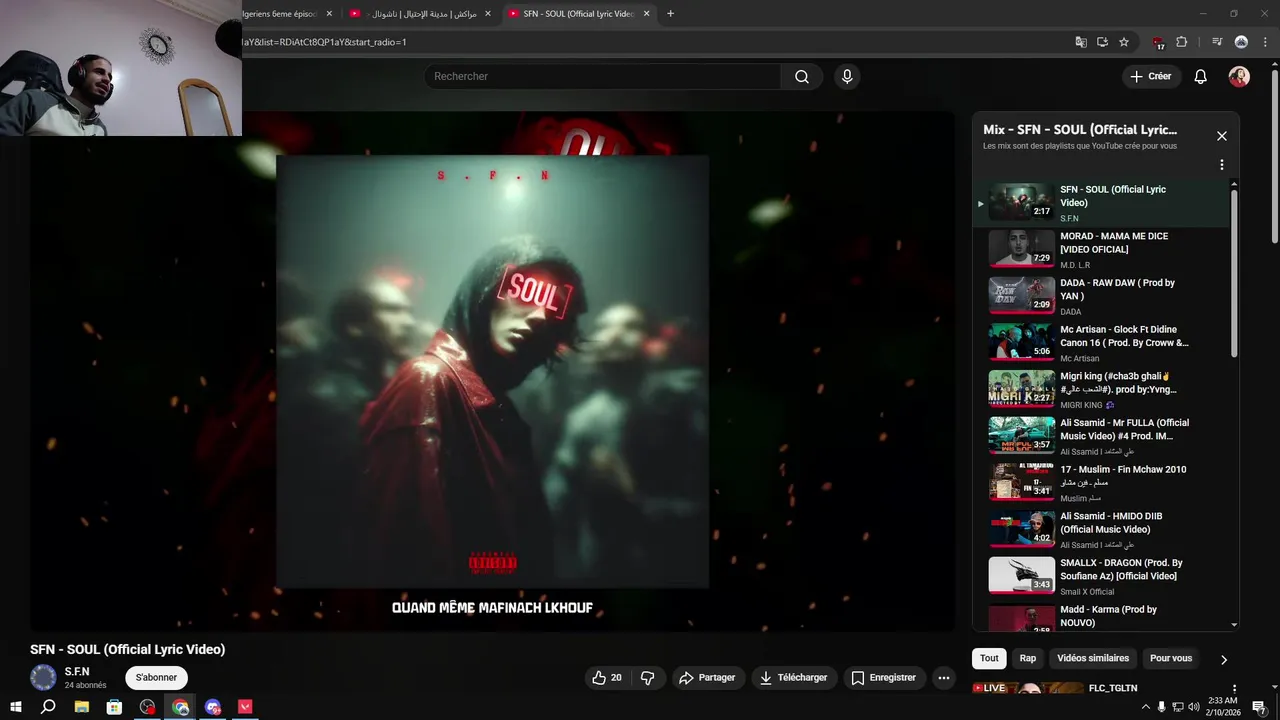Image resolution: width=1280 pixels, height=720 pixels.
Task: Click the Google Translate icon in address bar
Action: pyautogui.click(x=1081, y=42)
